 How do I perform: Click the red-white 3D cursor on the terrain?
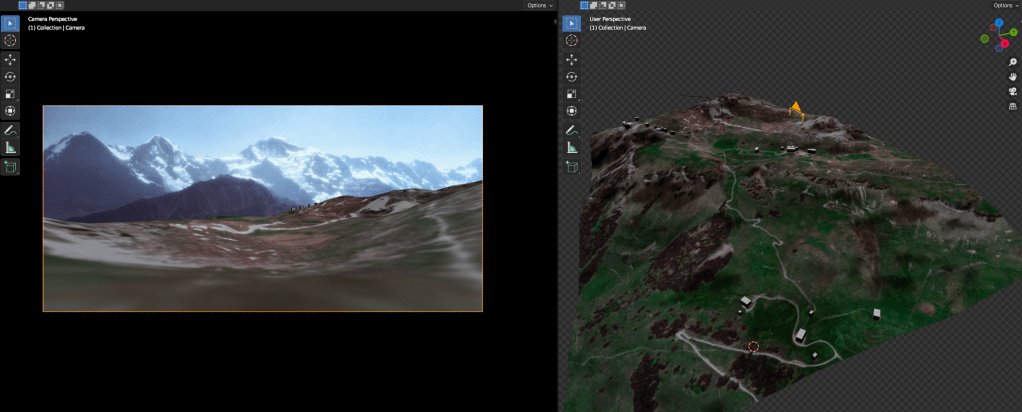pos(753,346)
